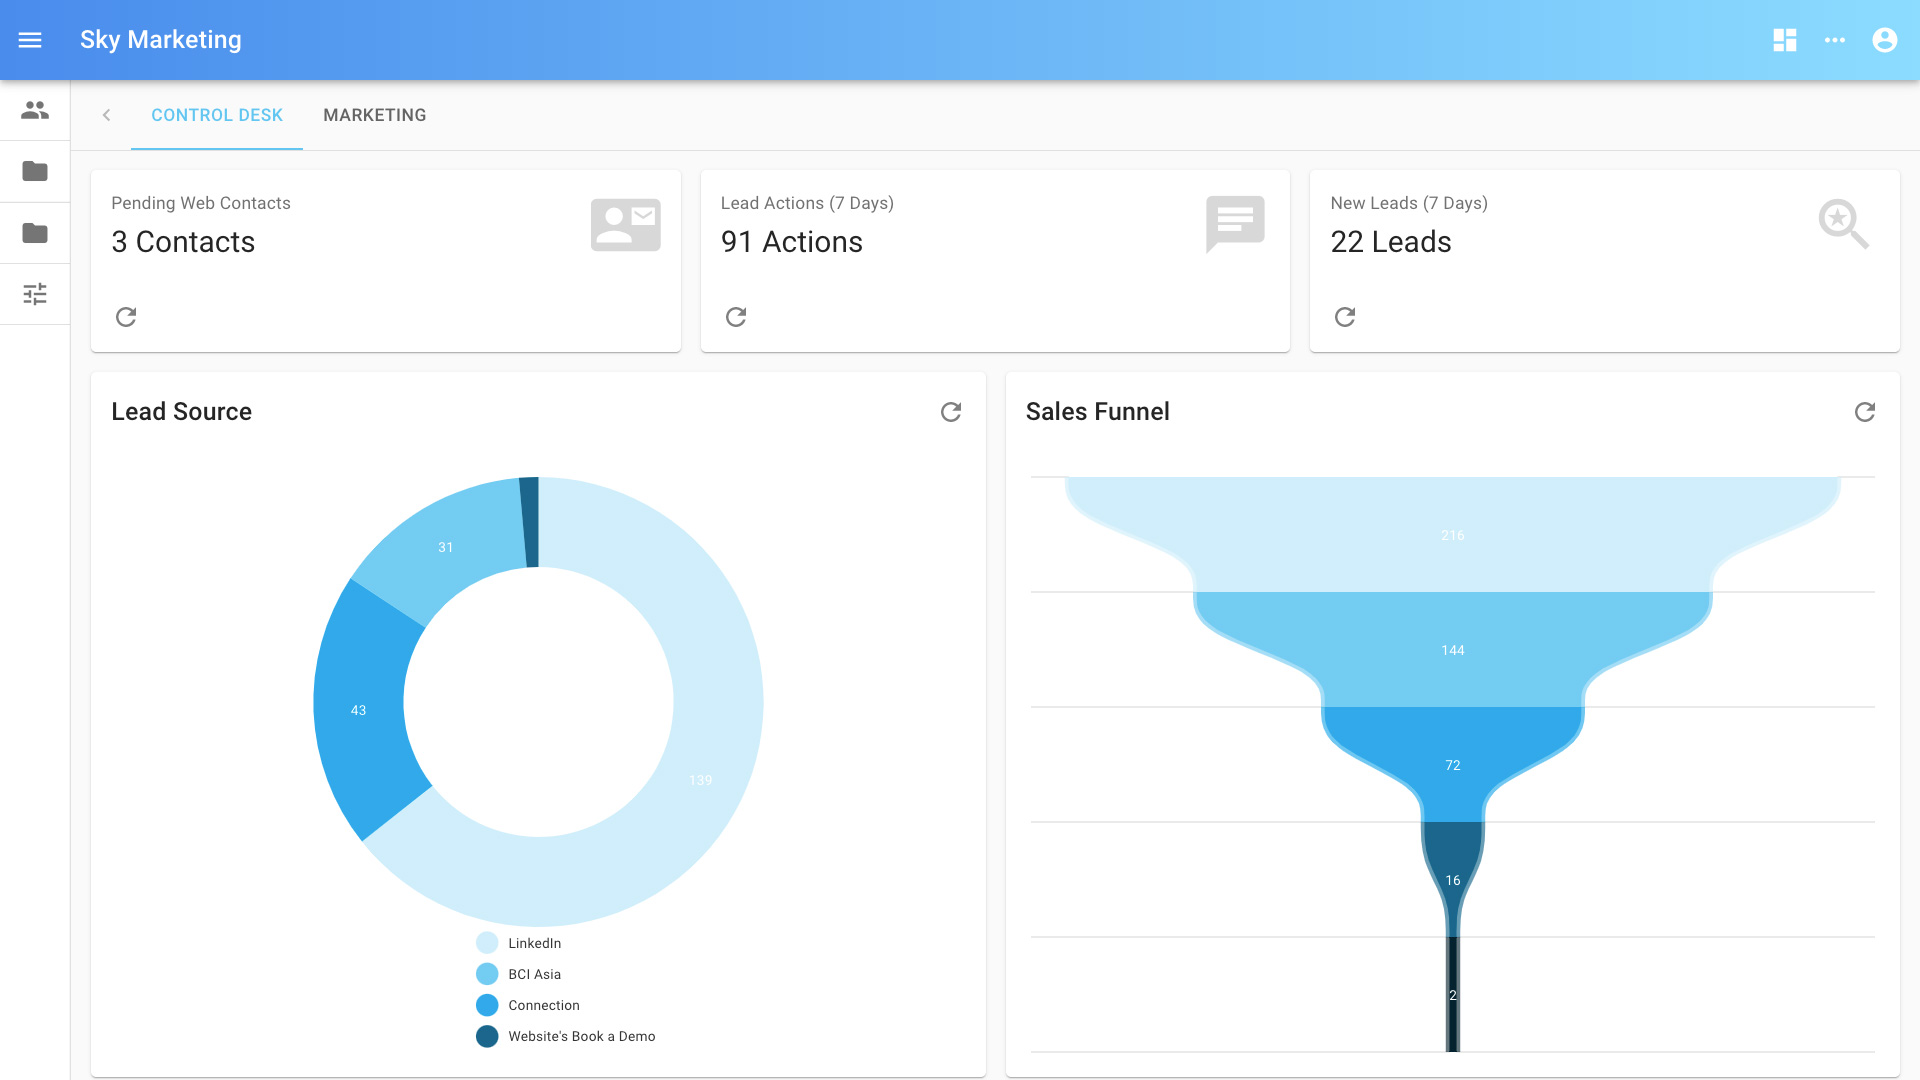
Task: Click the back chevron next to tabs
Action: (106, 115)
